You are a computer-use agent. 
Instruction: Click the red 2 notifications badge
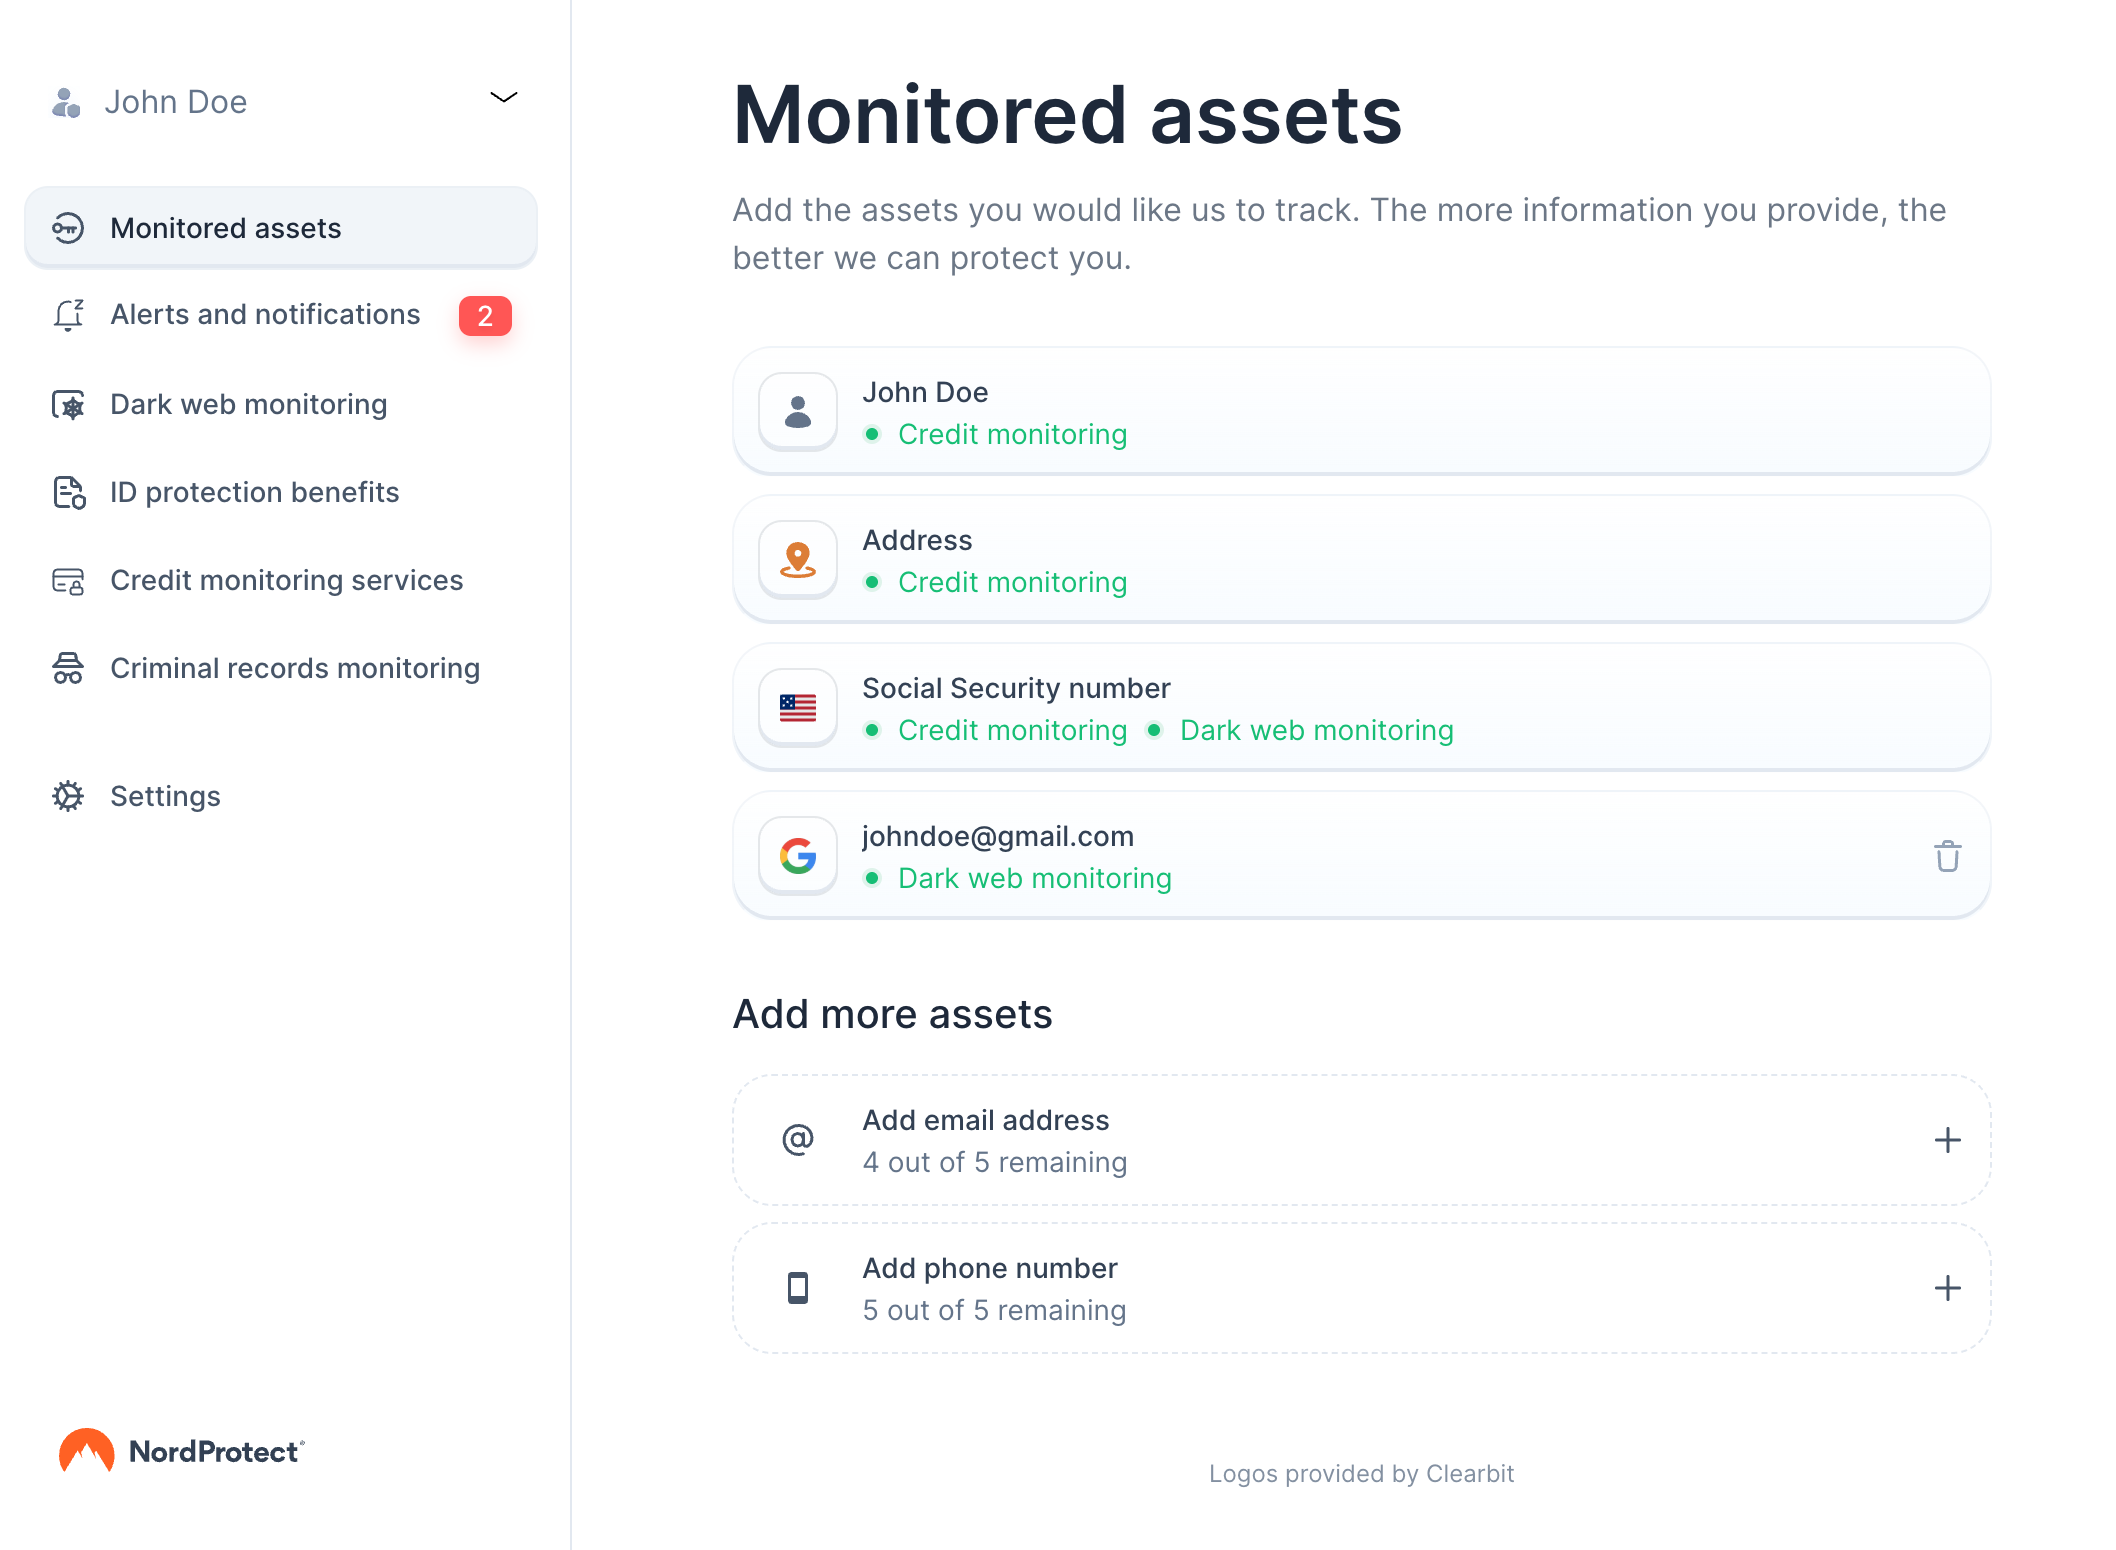(x=485, y=316)
